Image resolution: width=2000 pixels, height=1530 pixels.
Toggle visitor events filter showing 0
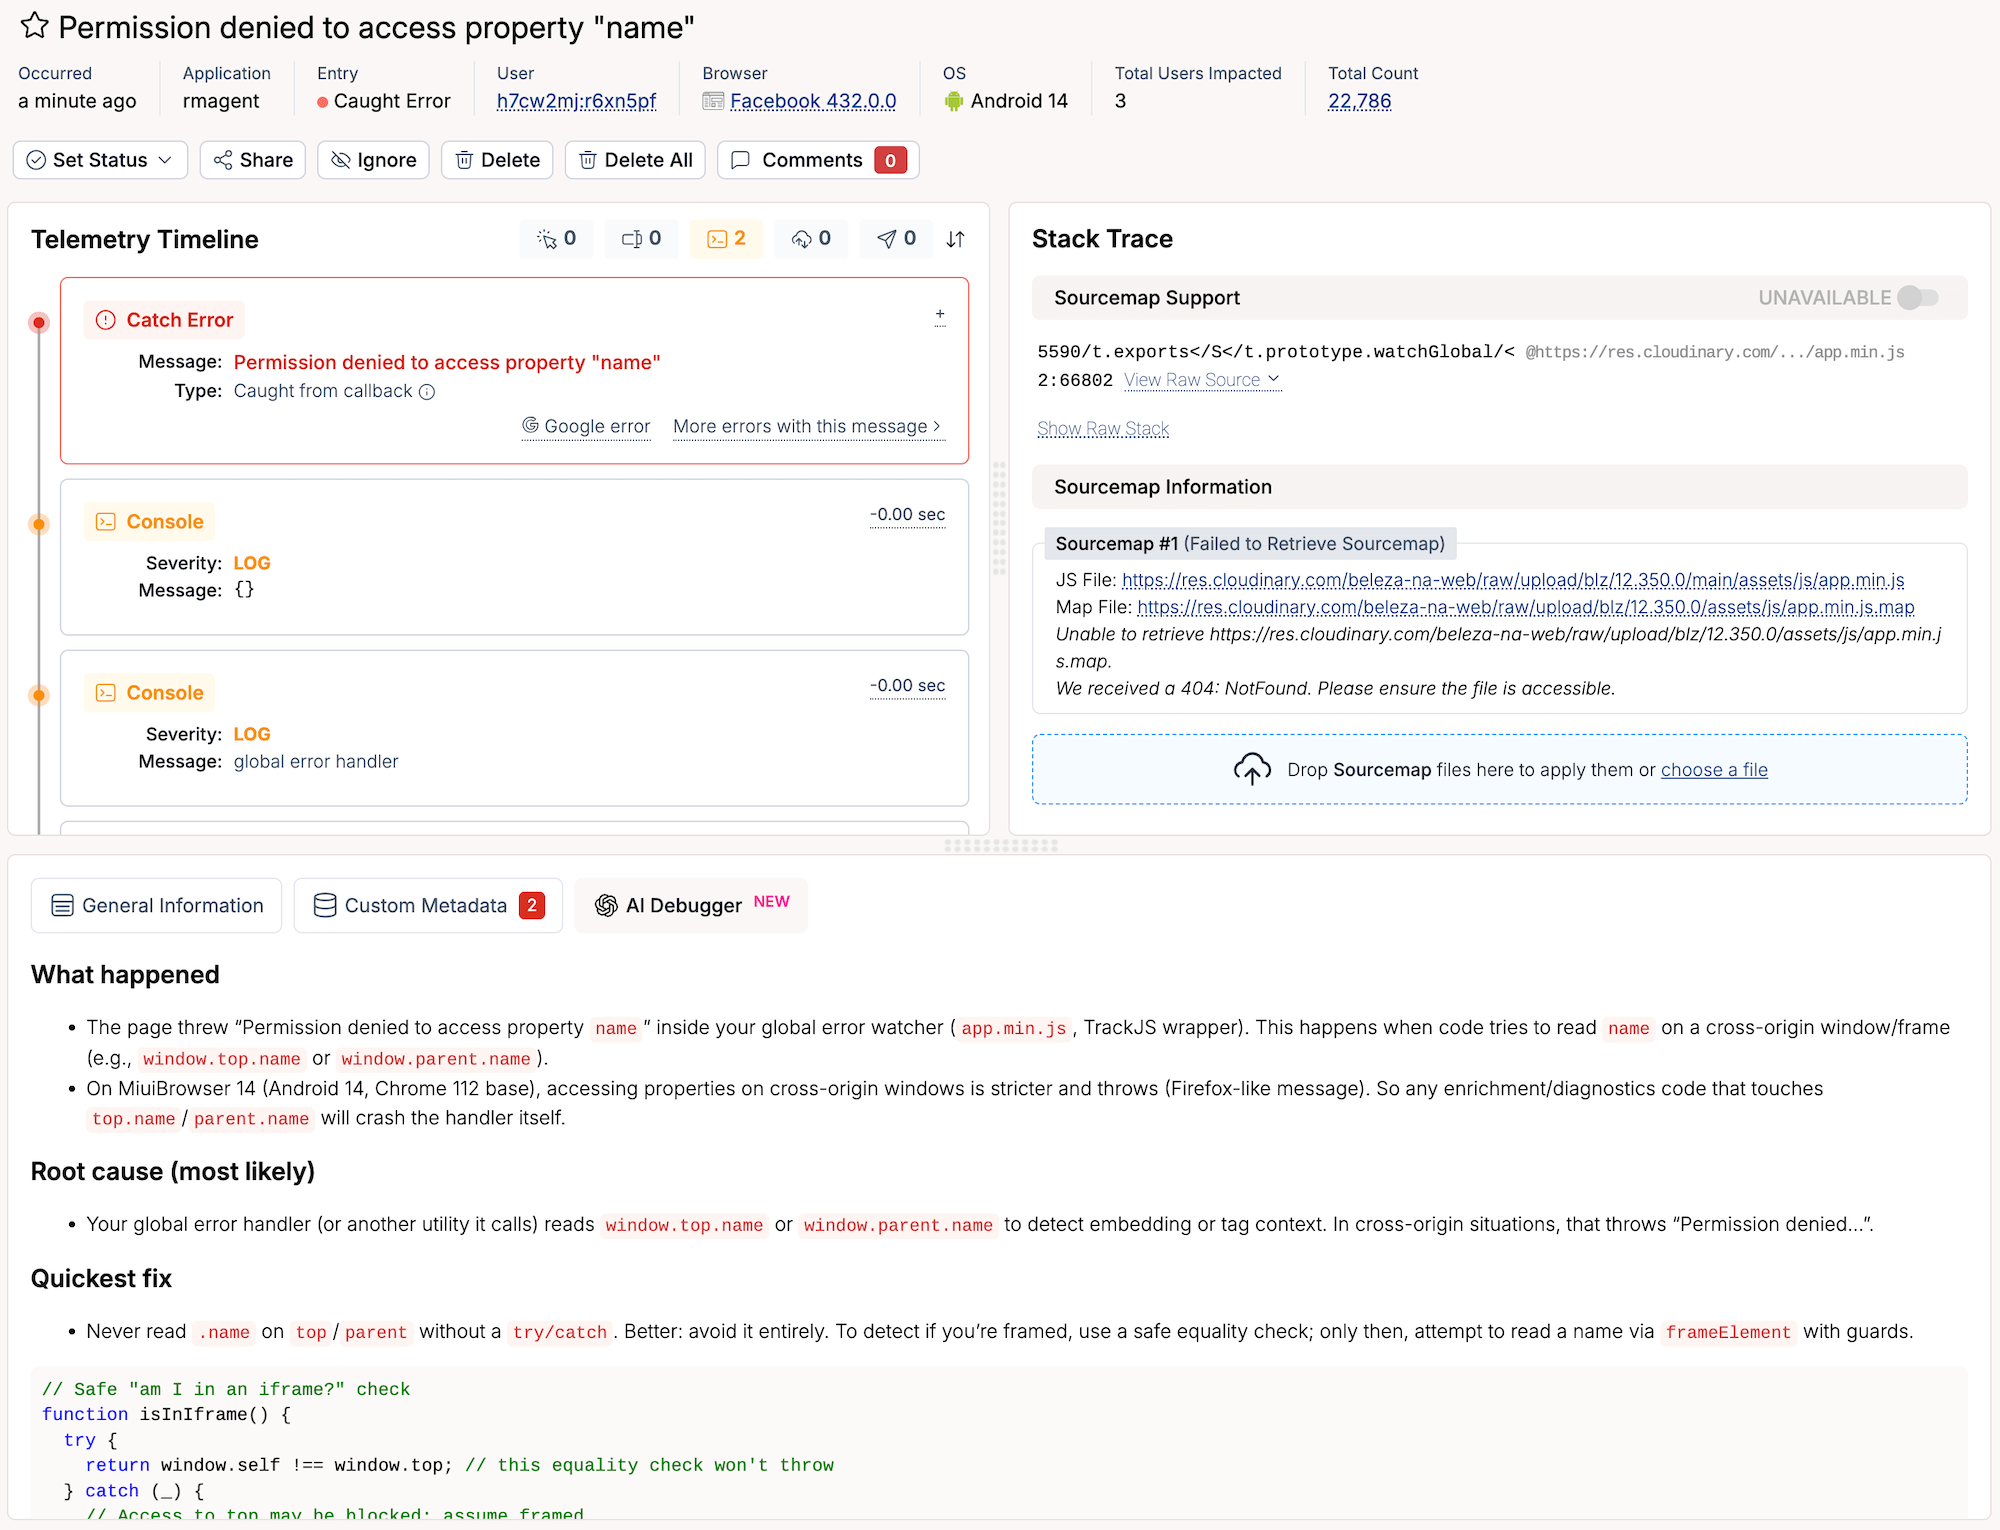tap(641, 239)
